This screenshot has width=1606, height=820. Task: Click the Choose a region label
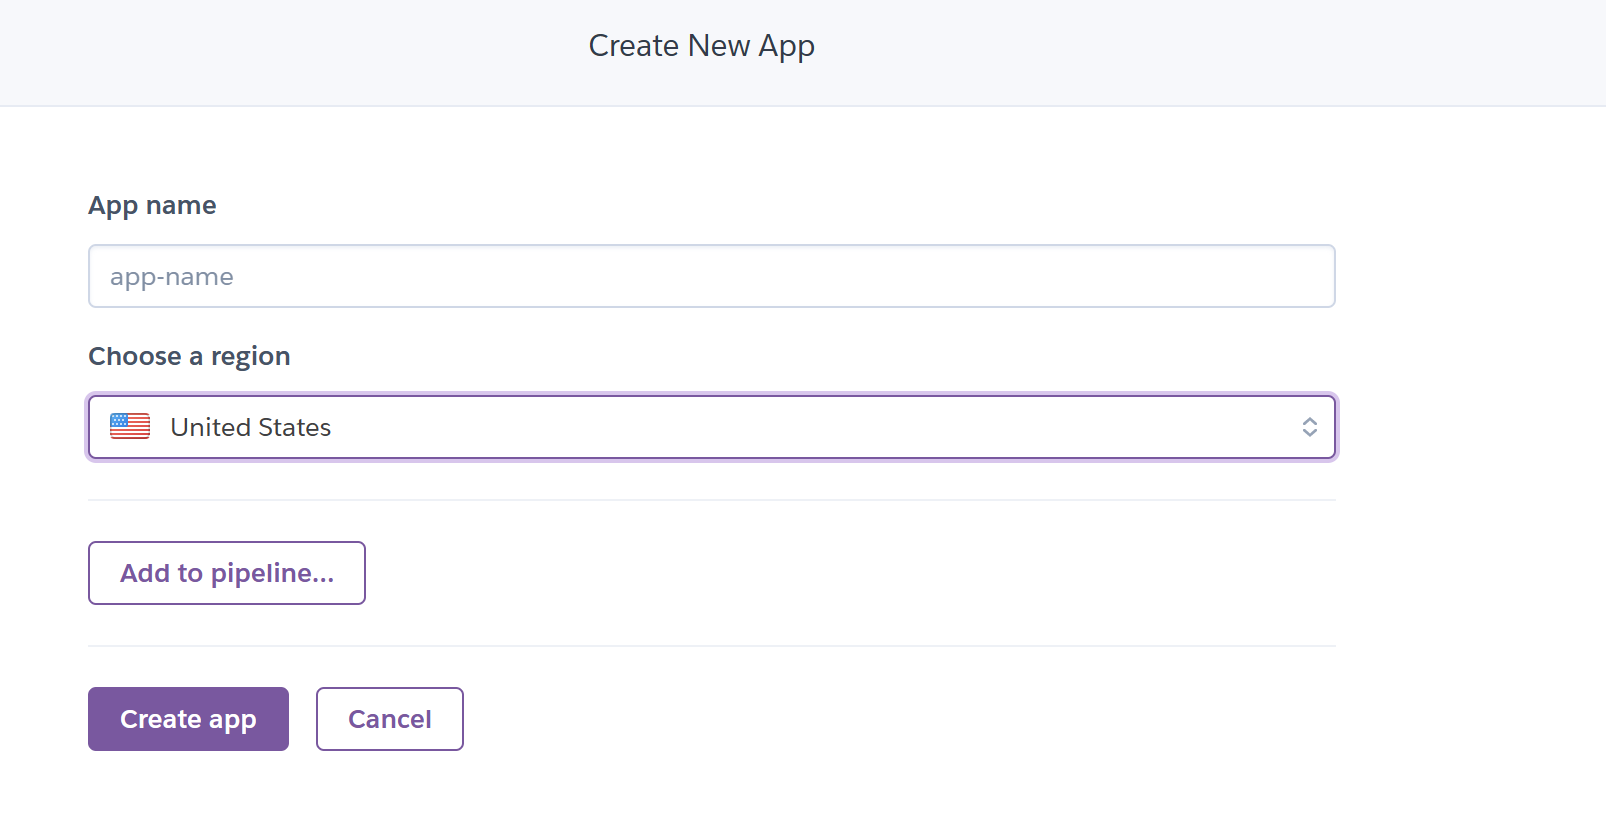[x=189, y=356]
